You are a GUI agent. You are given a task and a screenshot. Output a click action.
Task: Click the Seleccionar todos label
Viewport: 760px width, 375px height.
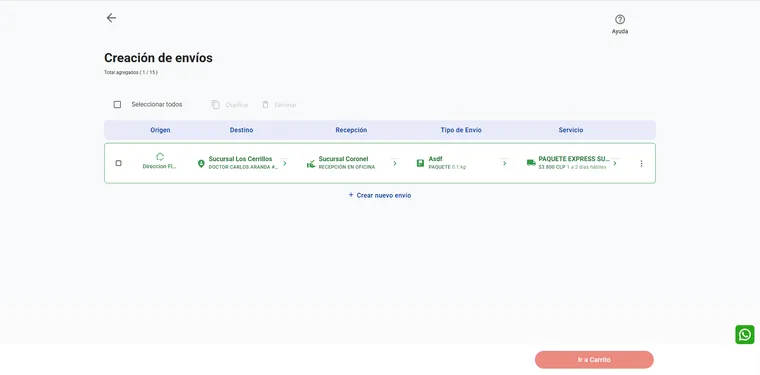(x=157, y=105)
